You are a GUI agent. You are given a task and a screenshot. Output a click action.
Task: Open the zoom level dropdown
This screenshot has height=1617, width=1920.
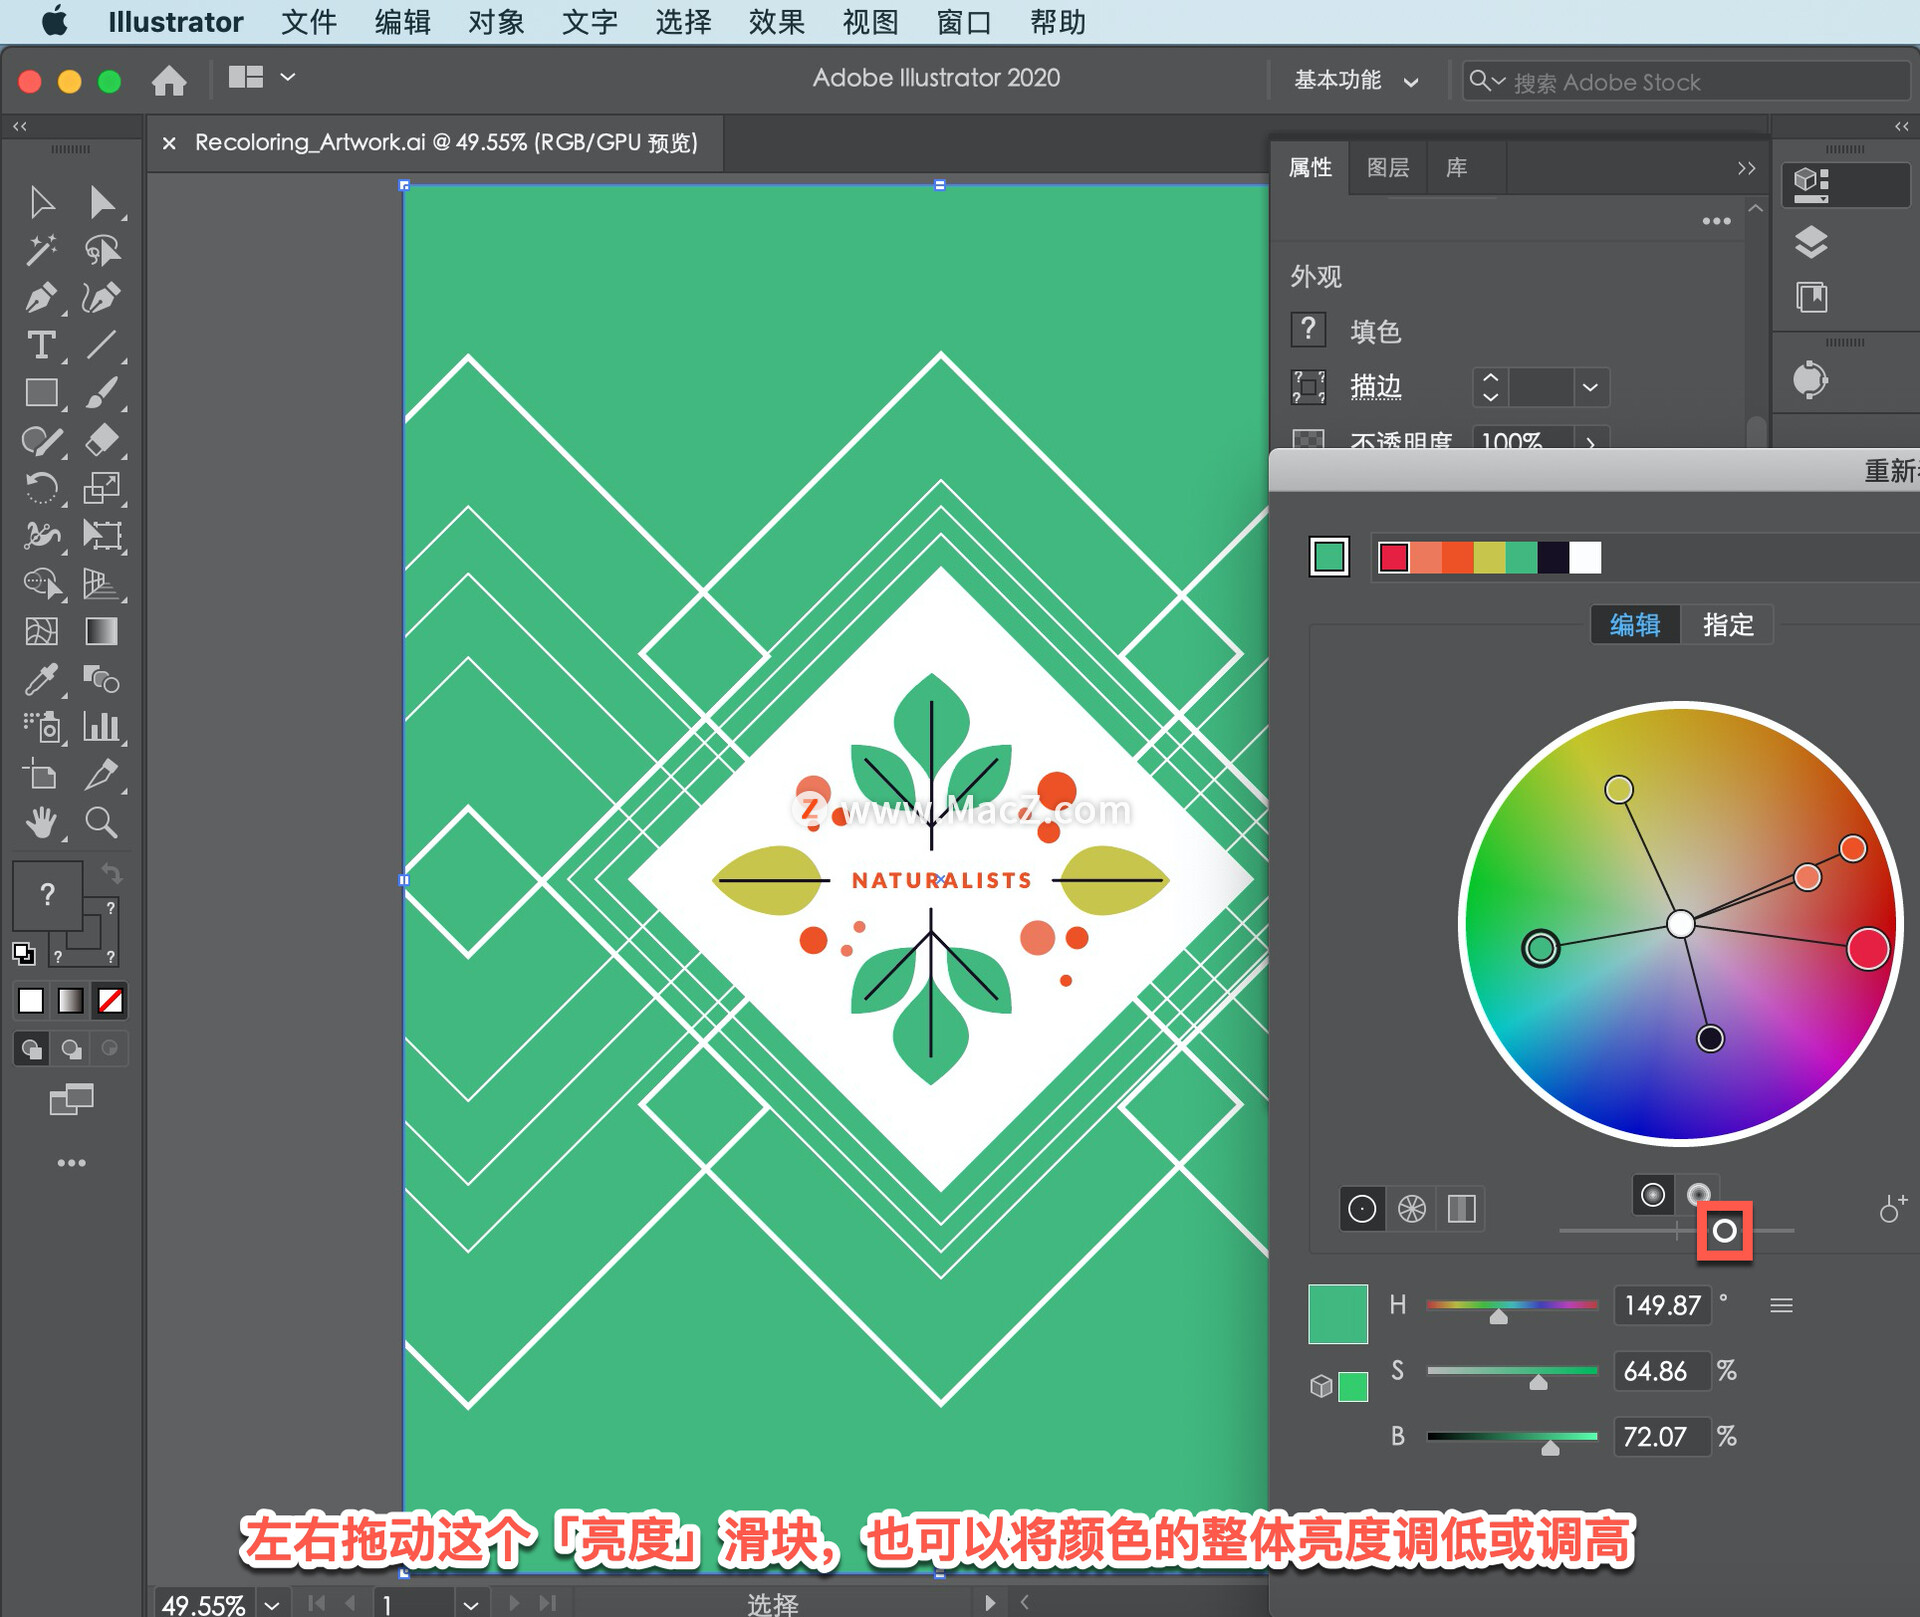pos(272,1604)
